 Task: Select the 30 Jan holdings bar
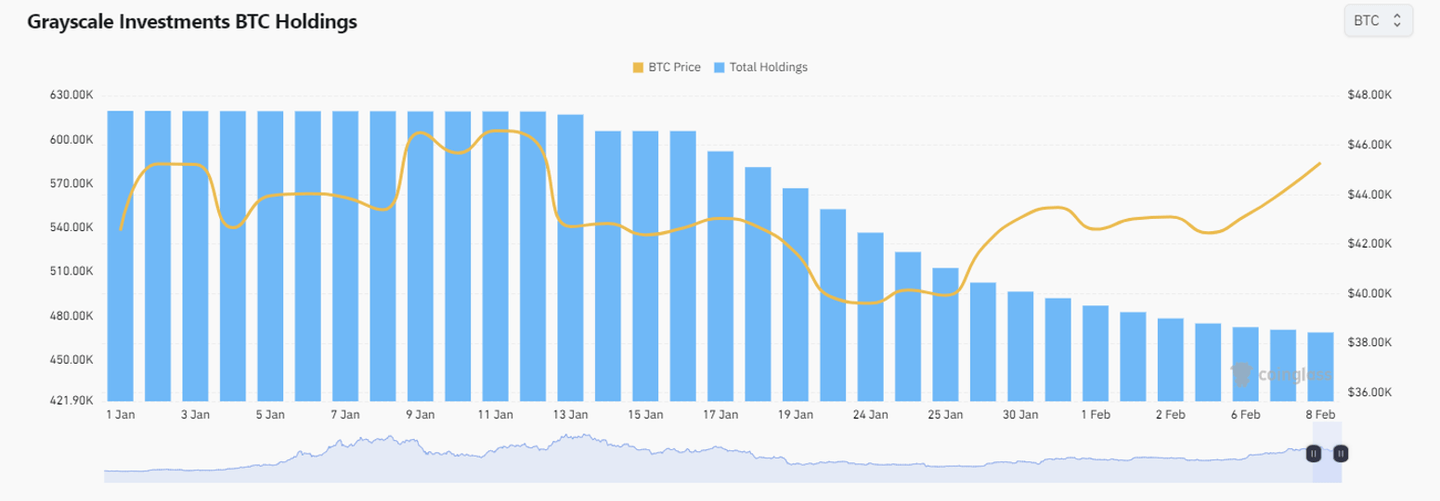pos(1020,346)
